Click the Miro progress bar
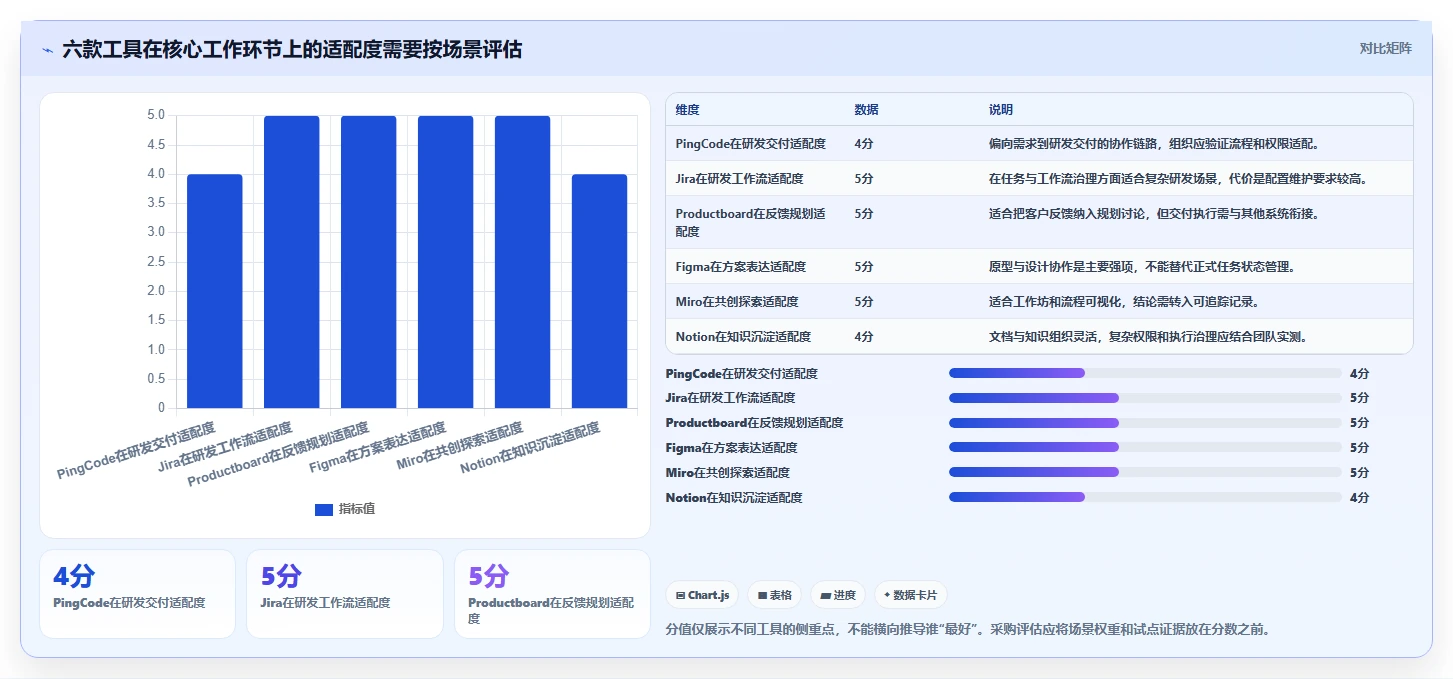Screen dimensions: 1453x679 pyautogui.click(x=1145, y=472)
